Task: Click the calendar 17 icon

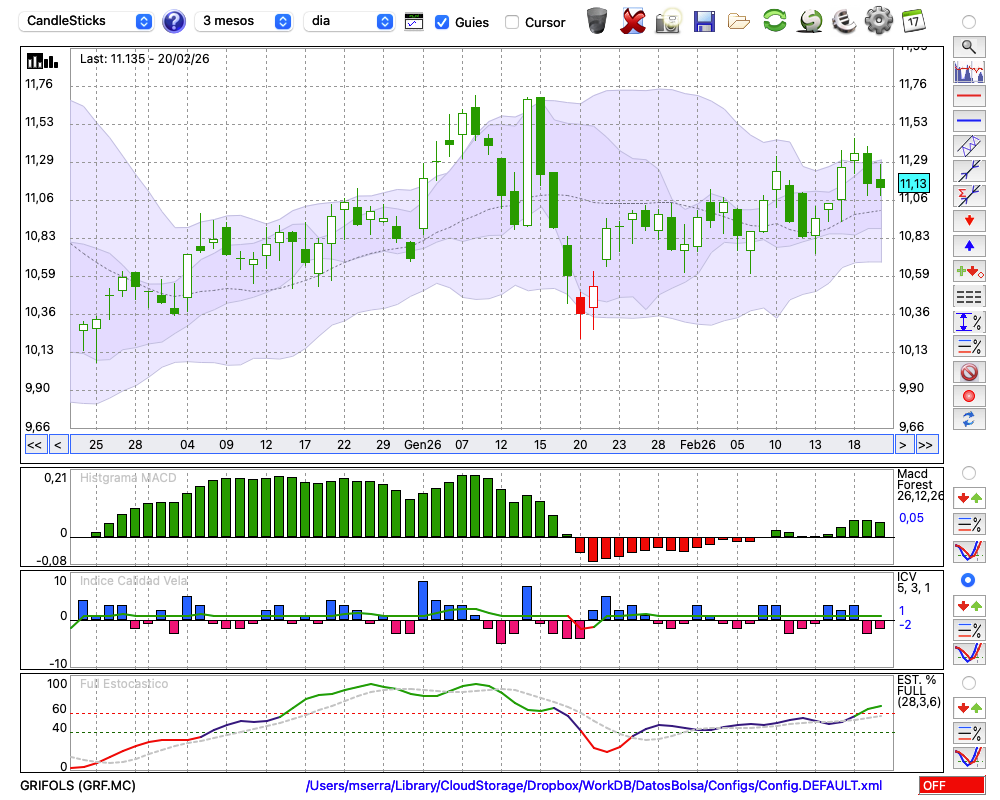Action: (913, 21)
